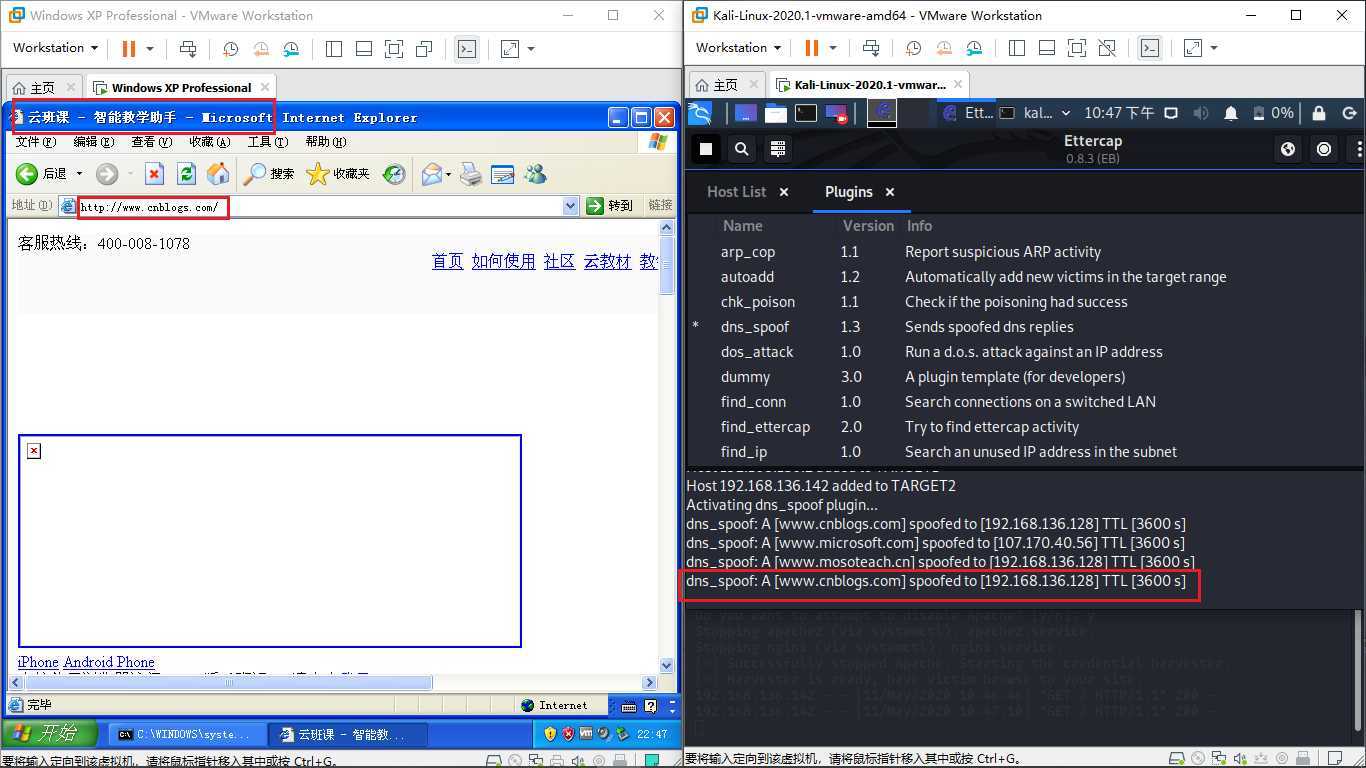Click the IE Mail envelope icon

click(431, 174)
